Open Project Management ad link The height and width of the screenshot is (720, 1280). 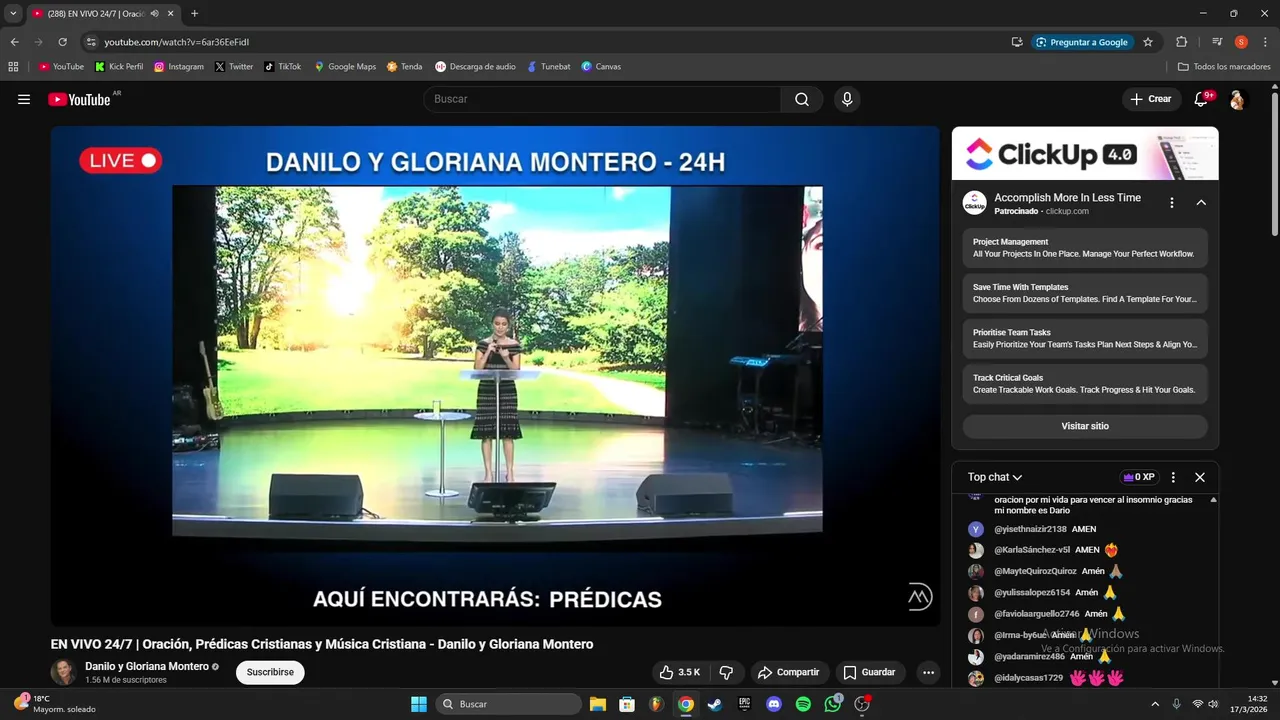click(1085, 248)
